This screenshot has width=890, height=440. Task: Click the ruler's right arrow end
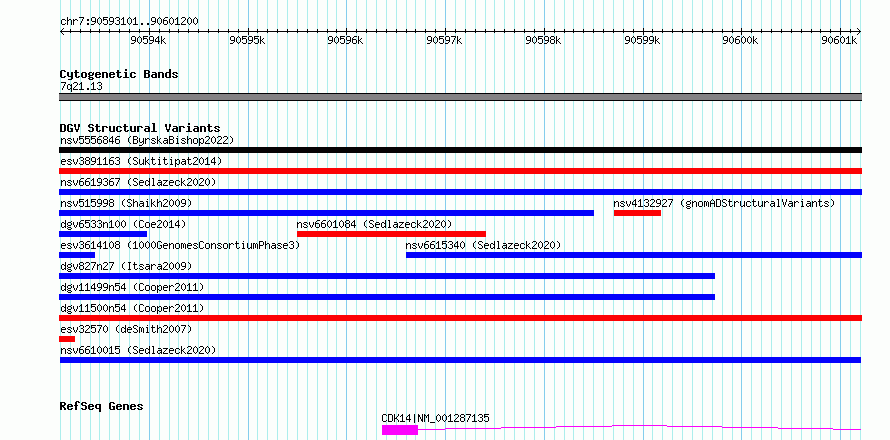pos(859,32)
